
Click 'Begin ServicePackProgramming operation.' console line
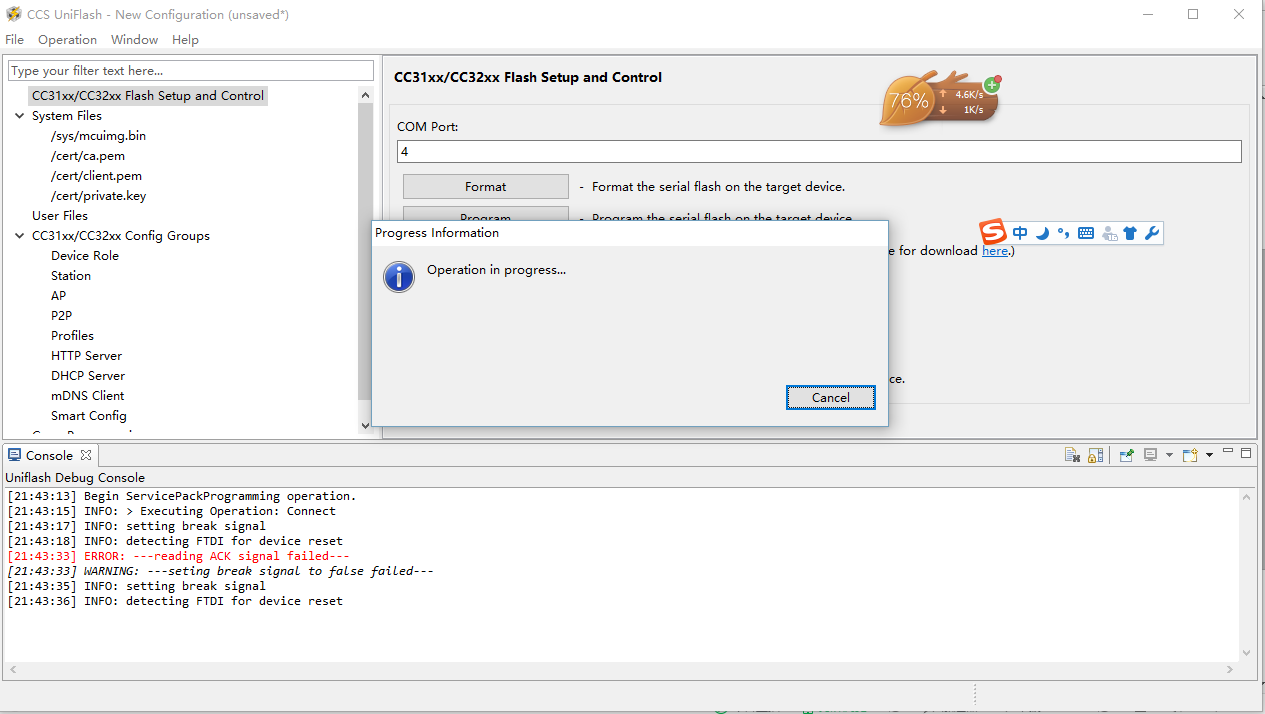pos(182,496)
